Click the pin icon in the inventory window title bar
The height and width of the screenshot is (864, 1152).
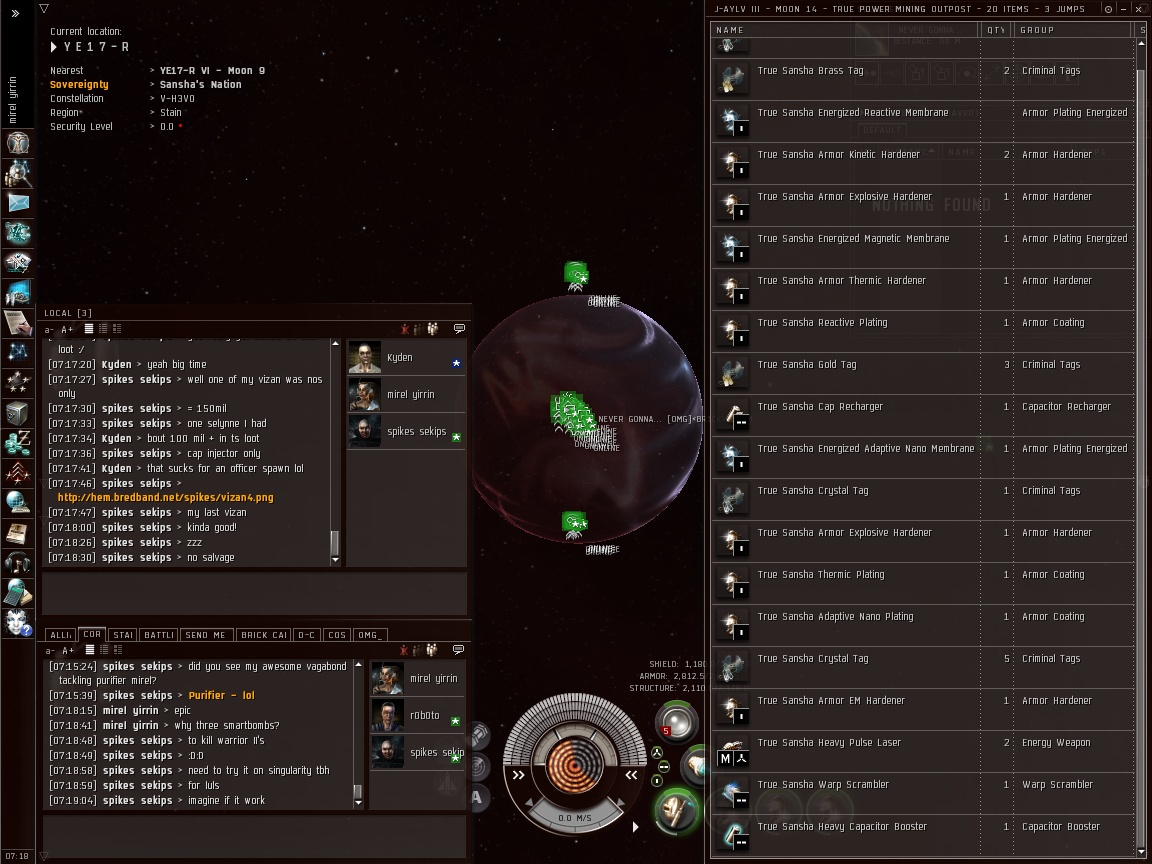[1108, 9]
